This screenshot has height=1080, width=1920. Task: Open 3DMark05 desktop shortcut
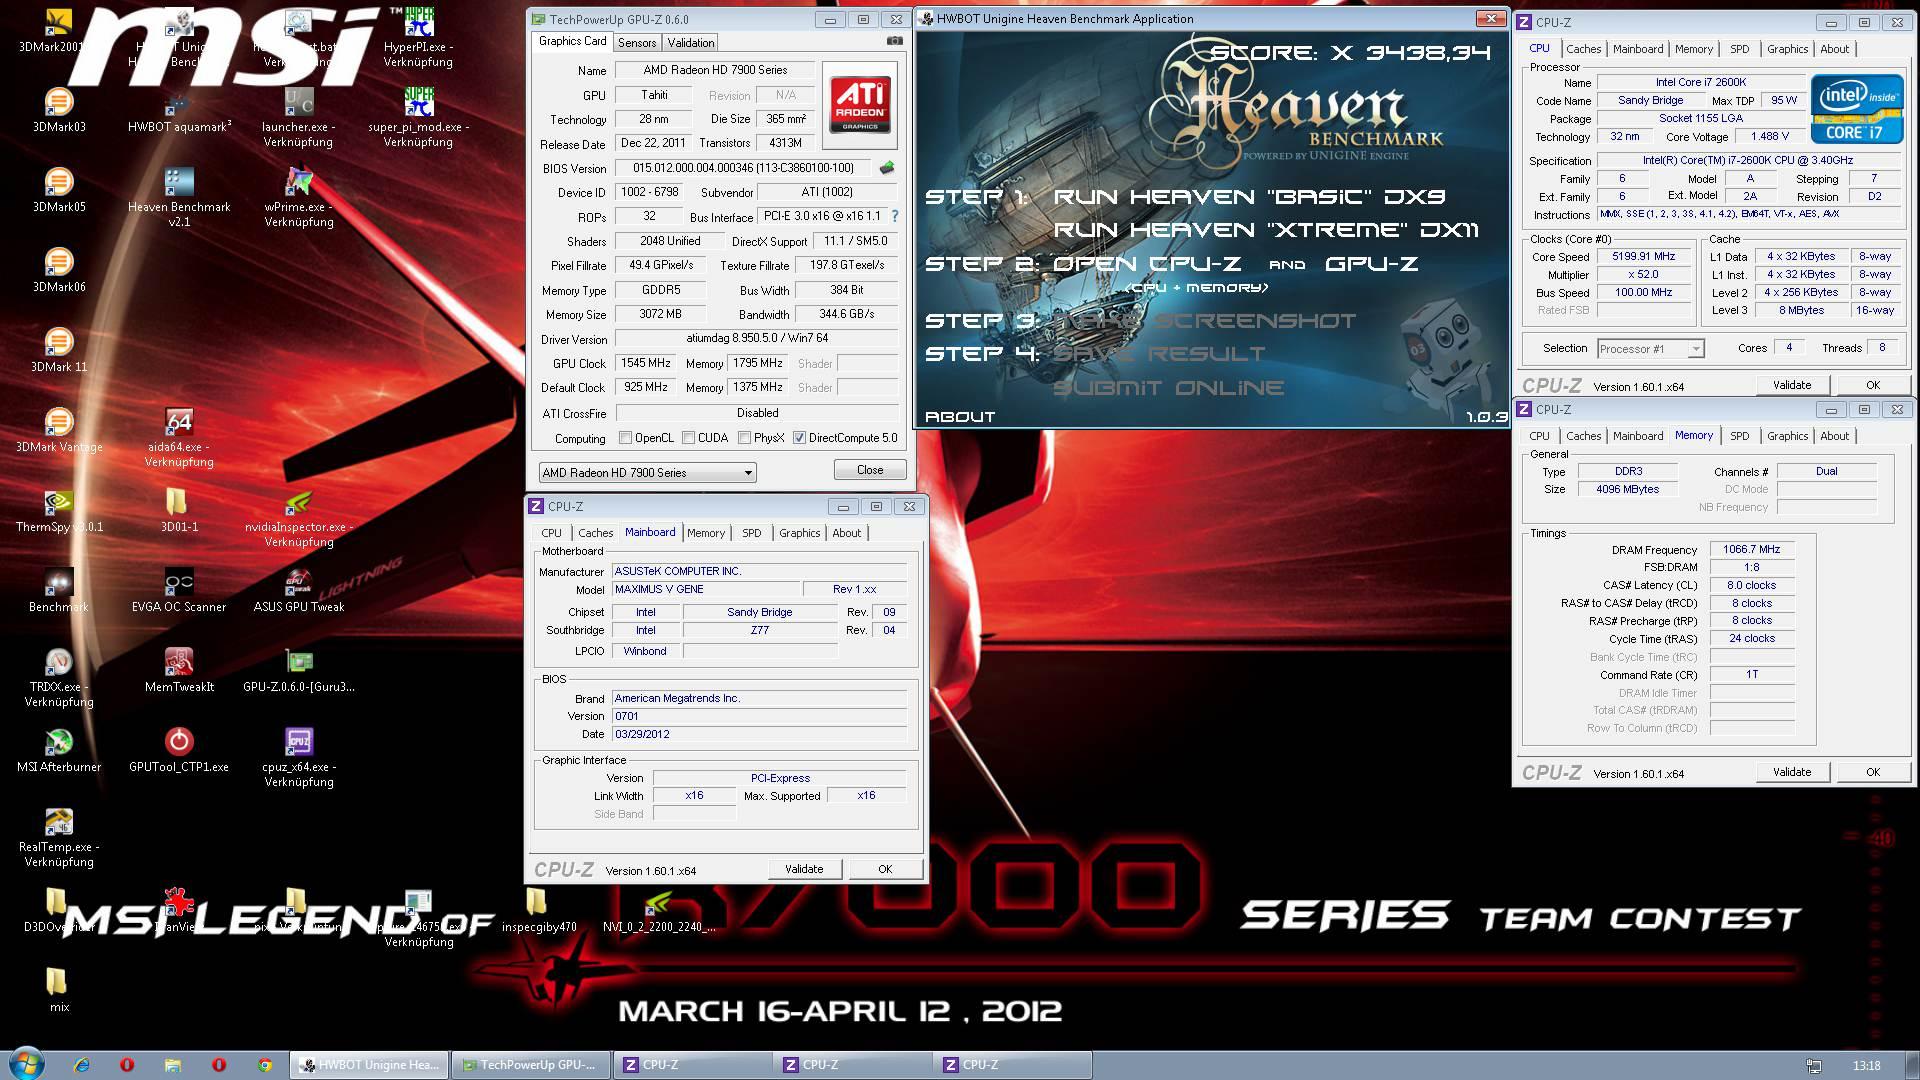[59, 189]
